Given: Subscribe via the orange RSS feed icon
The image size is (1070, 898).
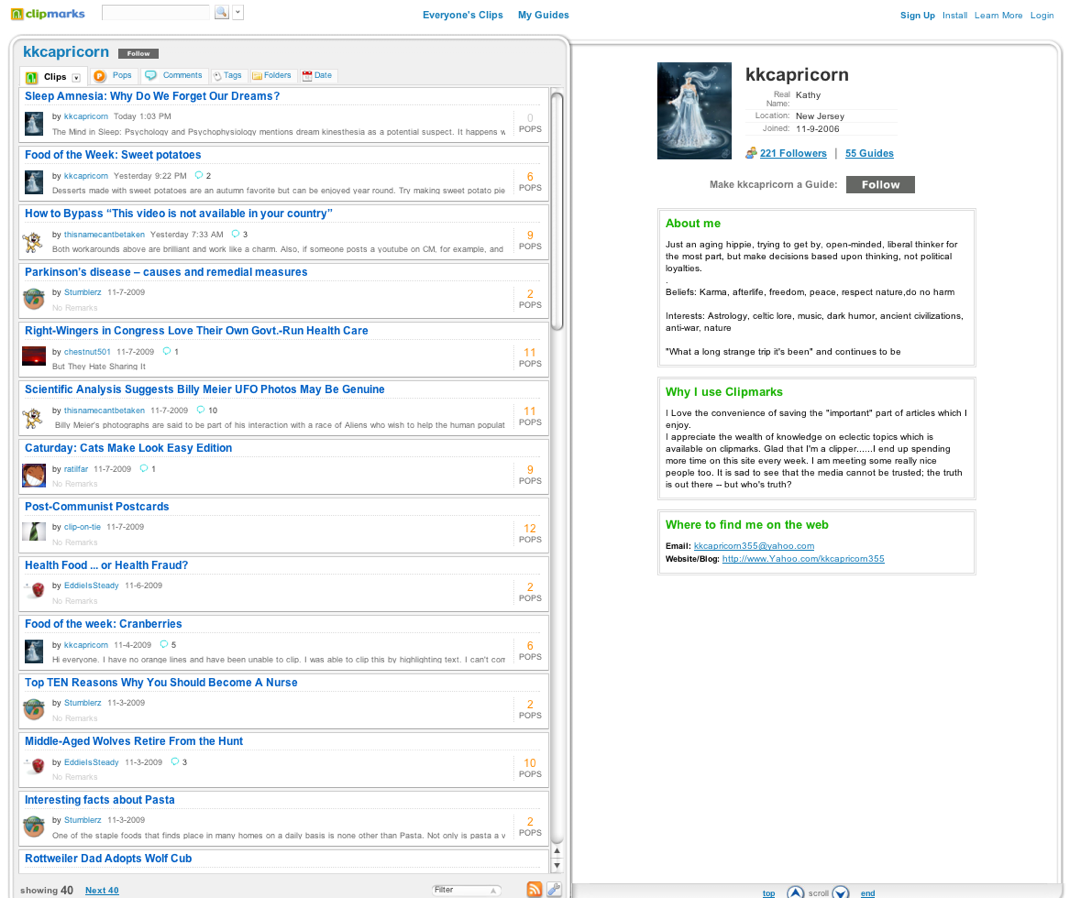Looking at the screenshot, I should 534,889.
